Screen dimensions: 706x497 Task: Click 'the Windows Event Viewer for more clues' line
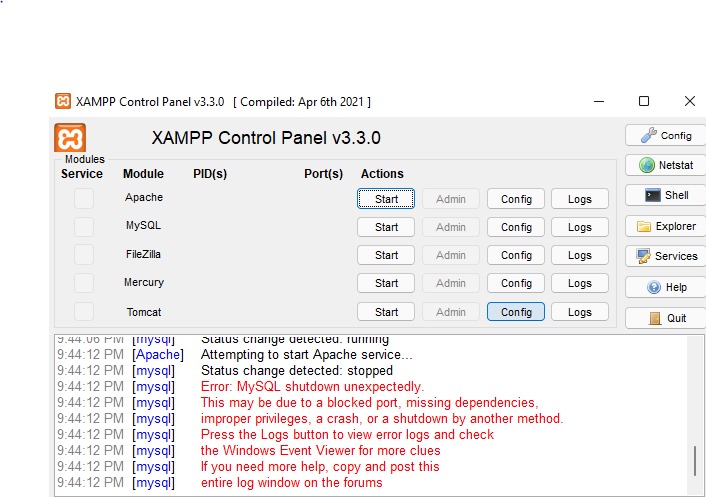[x=321, y=451]
